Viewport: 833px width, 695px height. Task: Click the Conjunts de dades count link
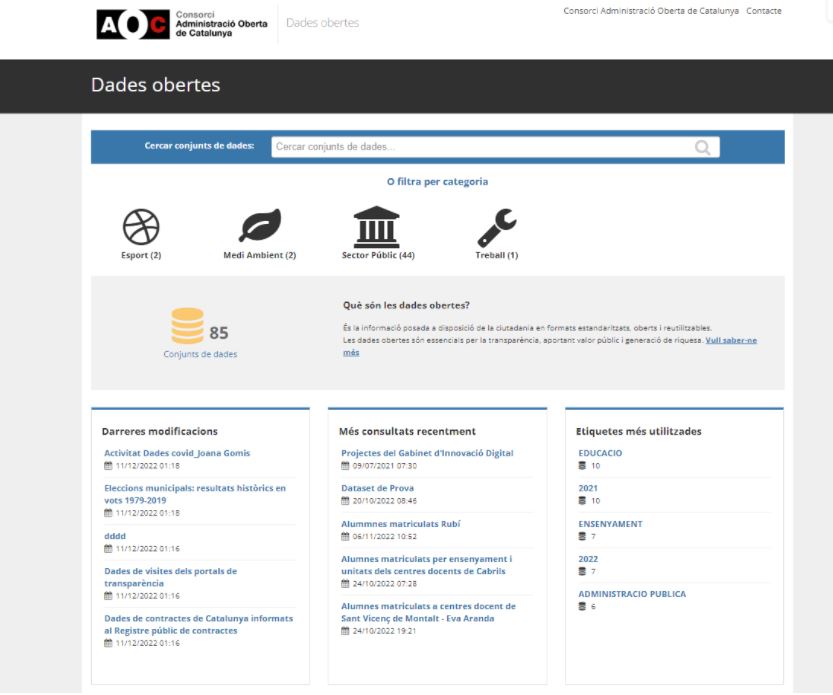pyautogui.click(x=200, y=354)
